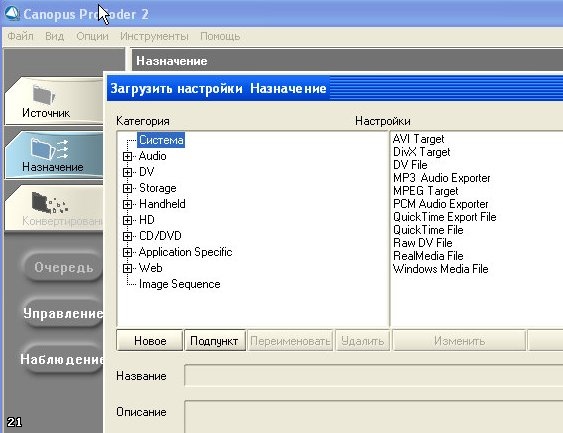Choose the DV File preset
563x433 pixels.
(410, 165)
